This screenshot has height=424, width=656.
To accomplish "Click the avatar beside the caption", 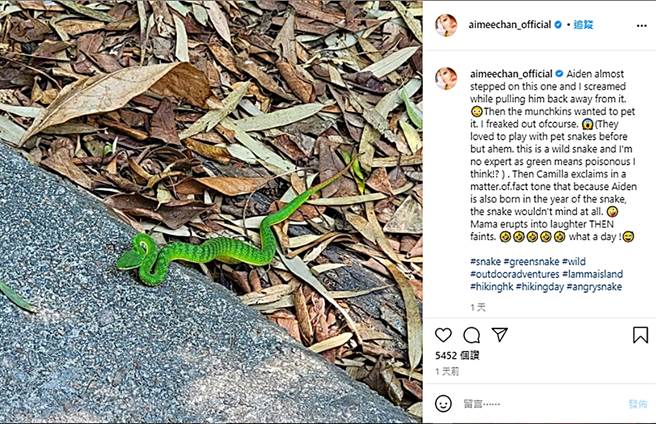I will click(x=446, y=78).
